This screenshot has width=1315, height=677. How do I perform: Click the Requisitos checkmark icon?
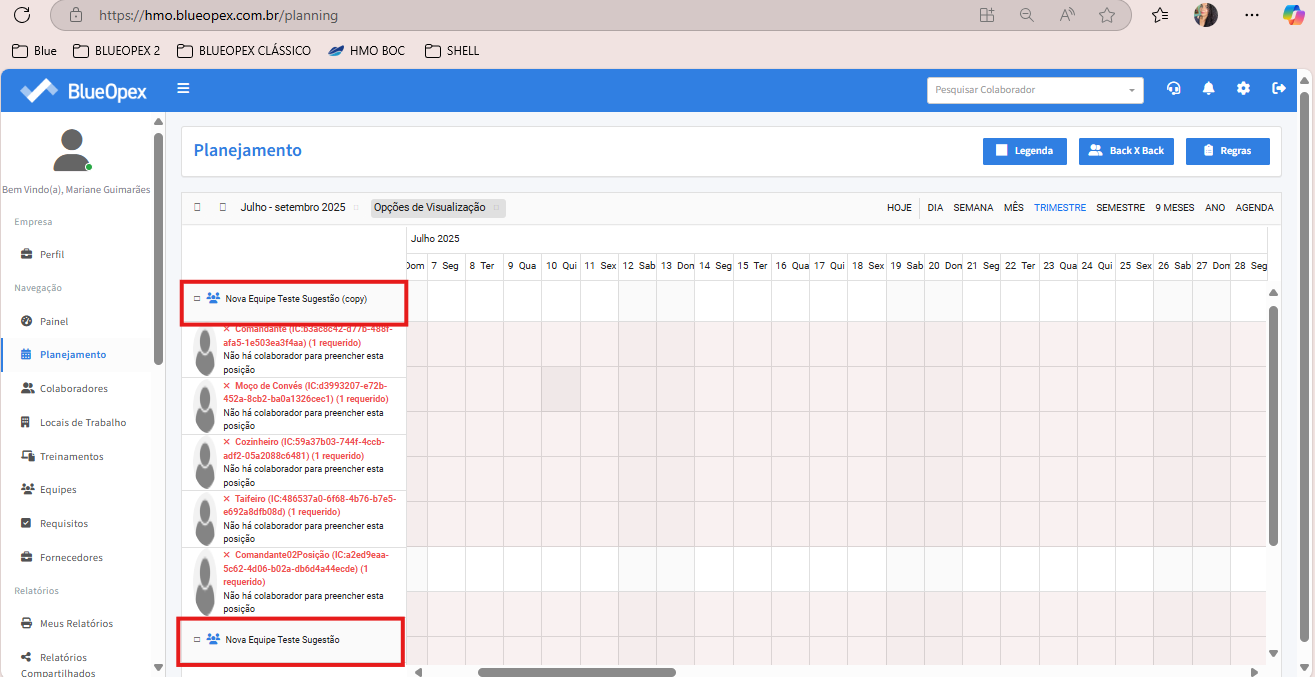[x=27, y=523]
